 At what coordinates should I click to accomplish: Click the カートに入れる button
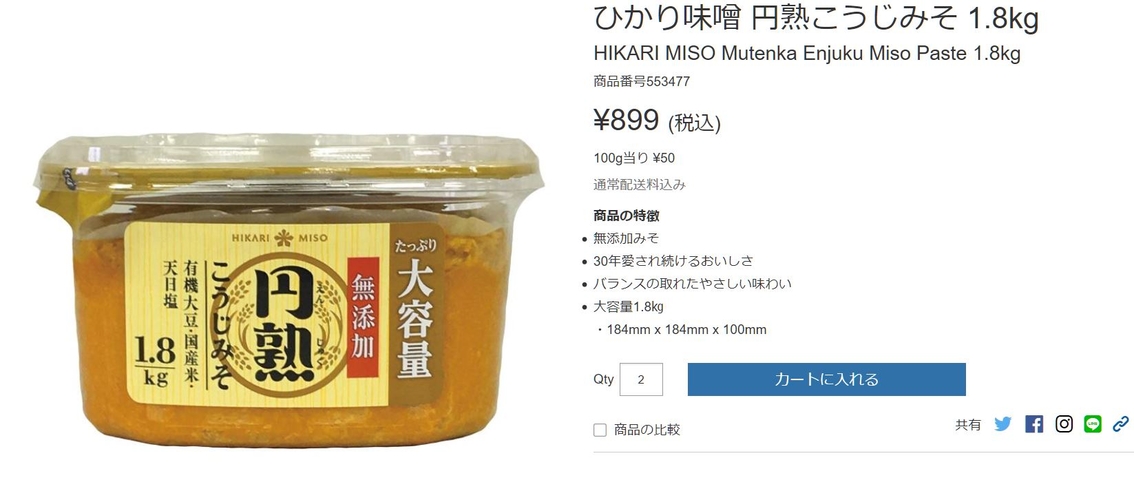pyautogui.click(x=827, y=380)
